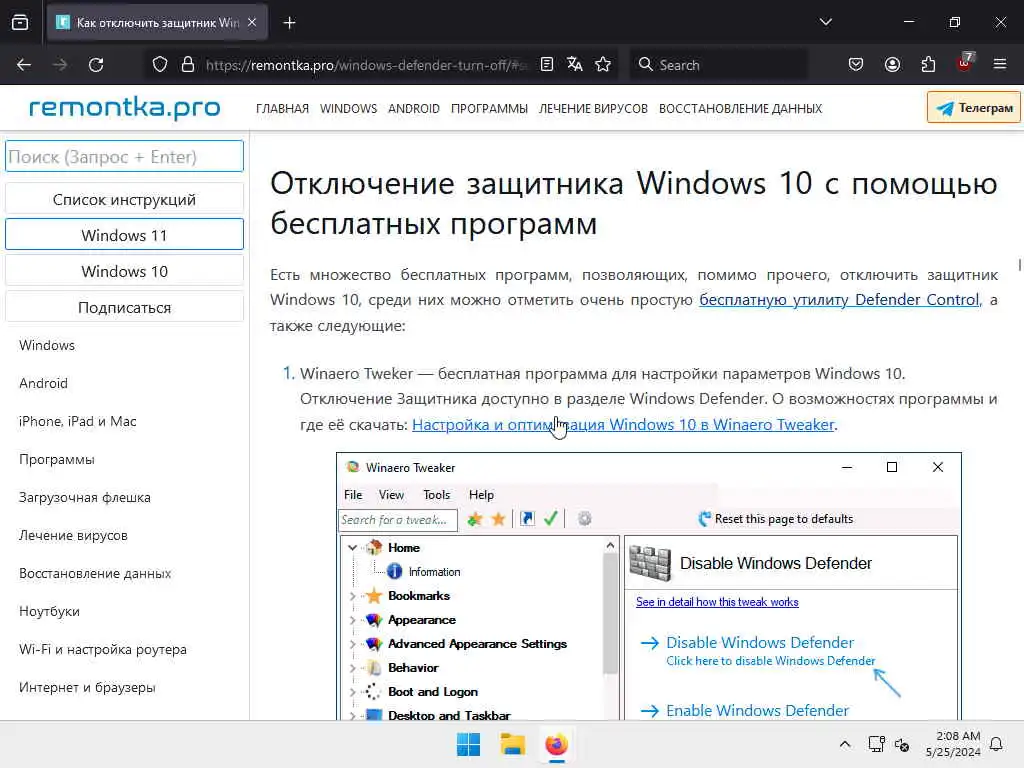The height and width of the screenshot is (768, 1024).
Task: Click the Подписаться button
Action: click(x=124, y=307)
